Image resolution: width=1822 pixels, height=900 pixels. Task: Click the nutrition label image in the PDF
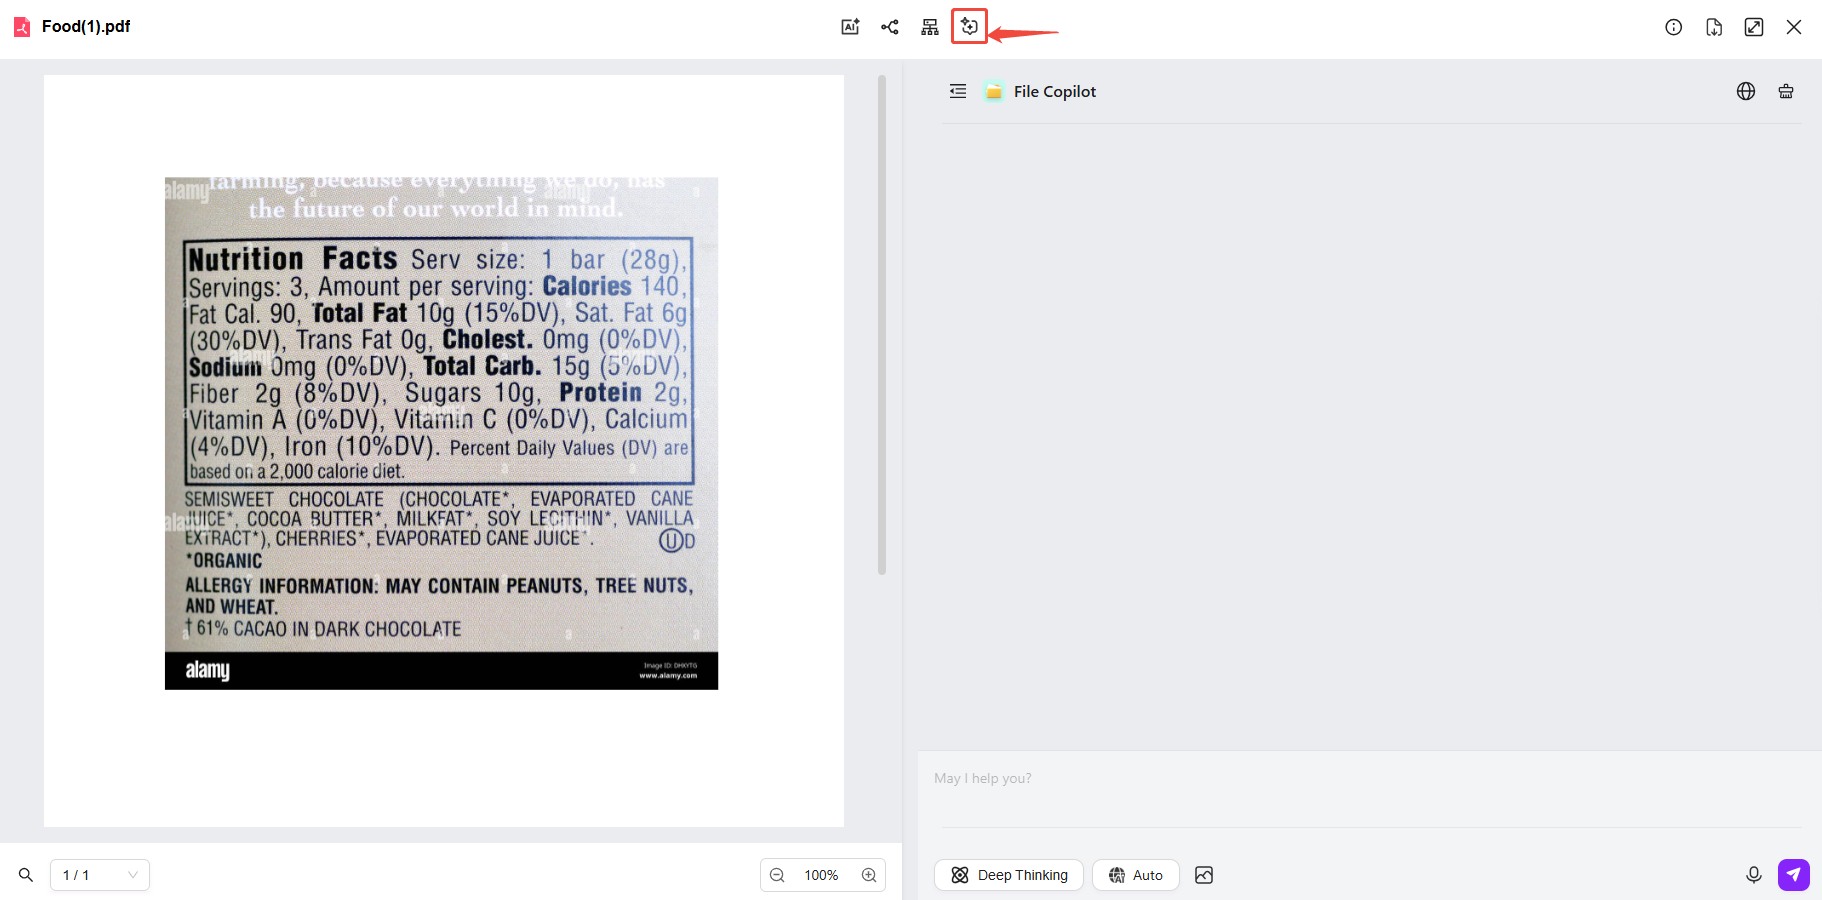(x=441, y=433)
